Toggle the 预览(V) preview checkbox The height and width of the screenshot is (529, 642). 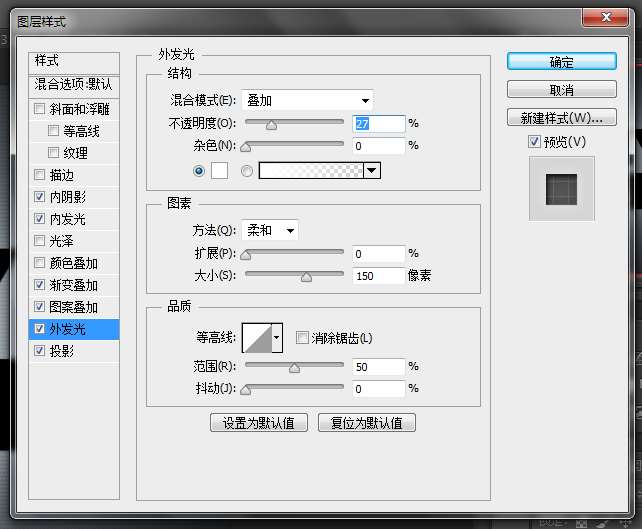[x=534, y=142]
